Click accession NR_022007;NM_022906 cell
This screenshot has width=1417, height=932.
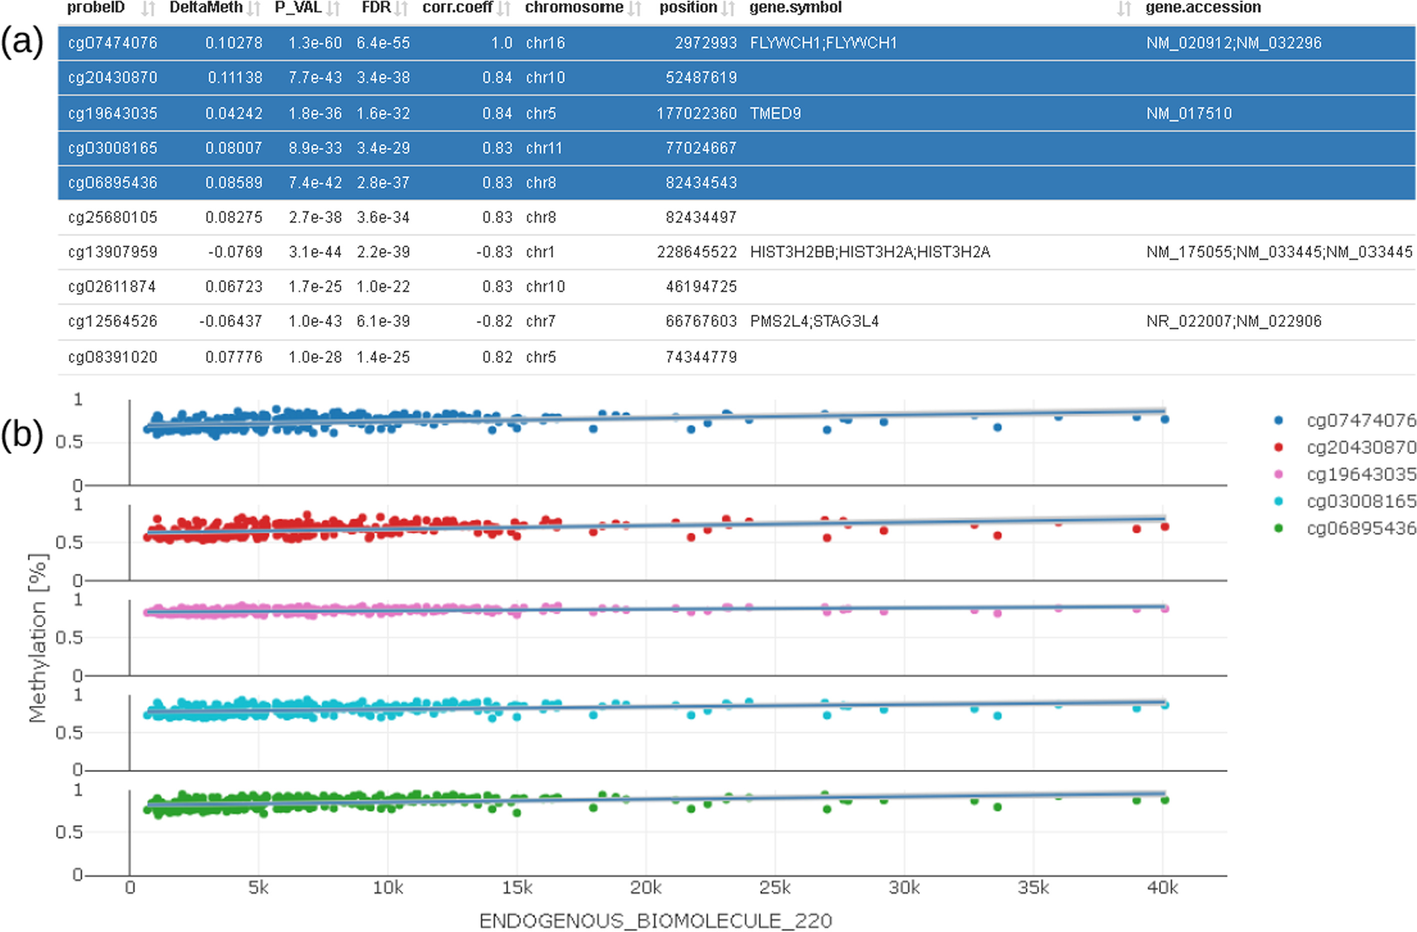pyautogui.click(x=1234, y=322)
